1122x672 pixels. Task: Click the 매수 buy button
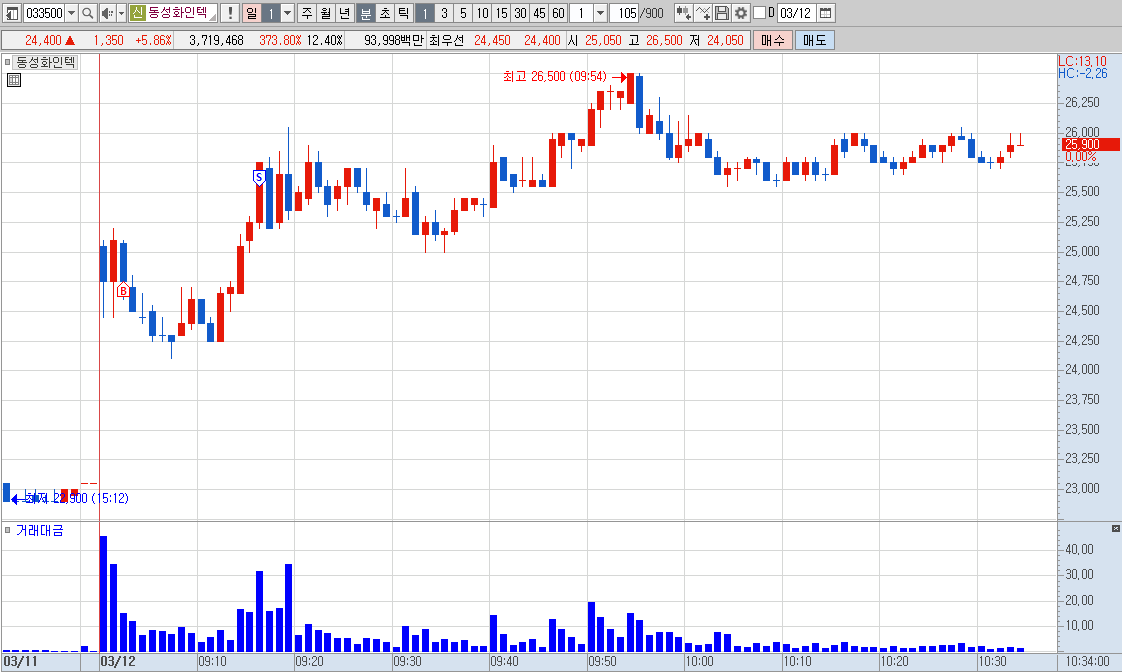(x=773, y=40)
